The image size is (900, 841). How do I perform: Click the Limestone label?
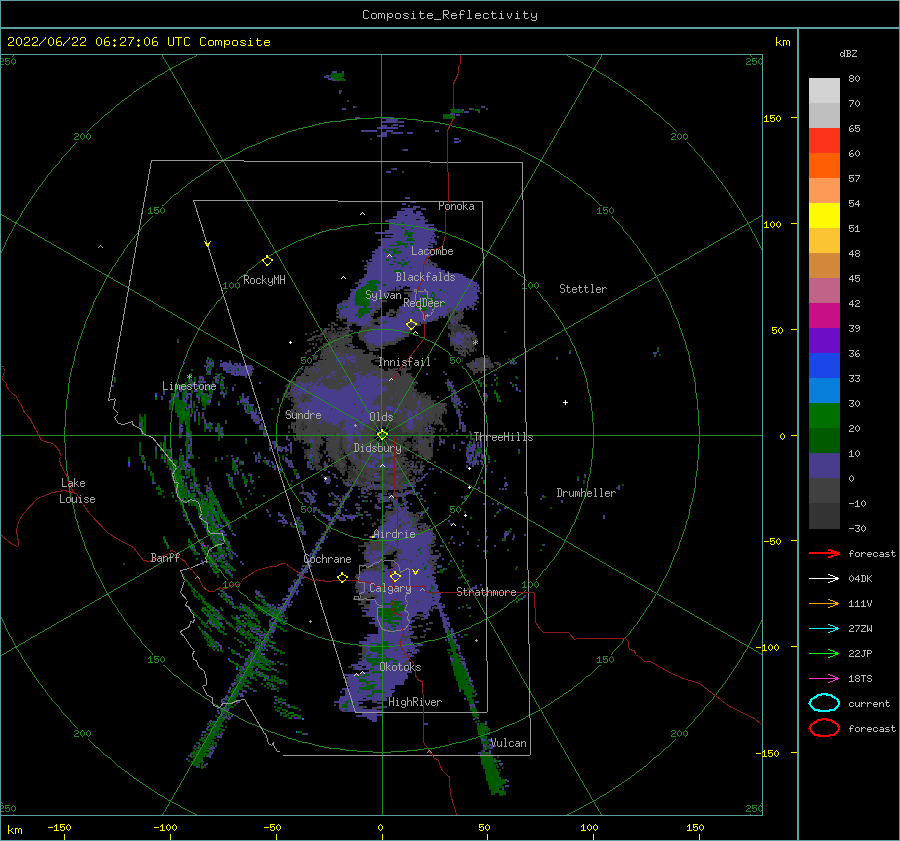coord(189,386)
